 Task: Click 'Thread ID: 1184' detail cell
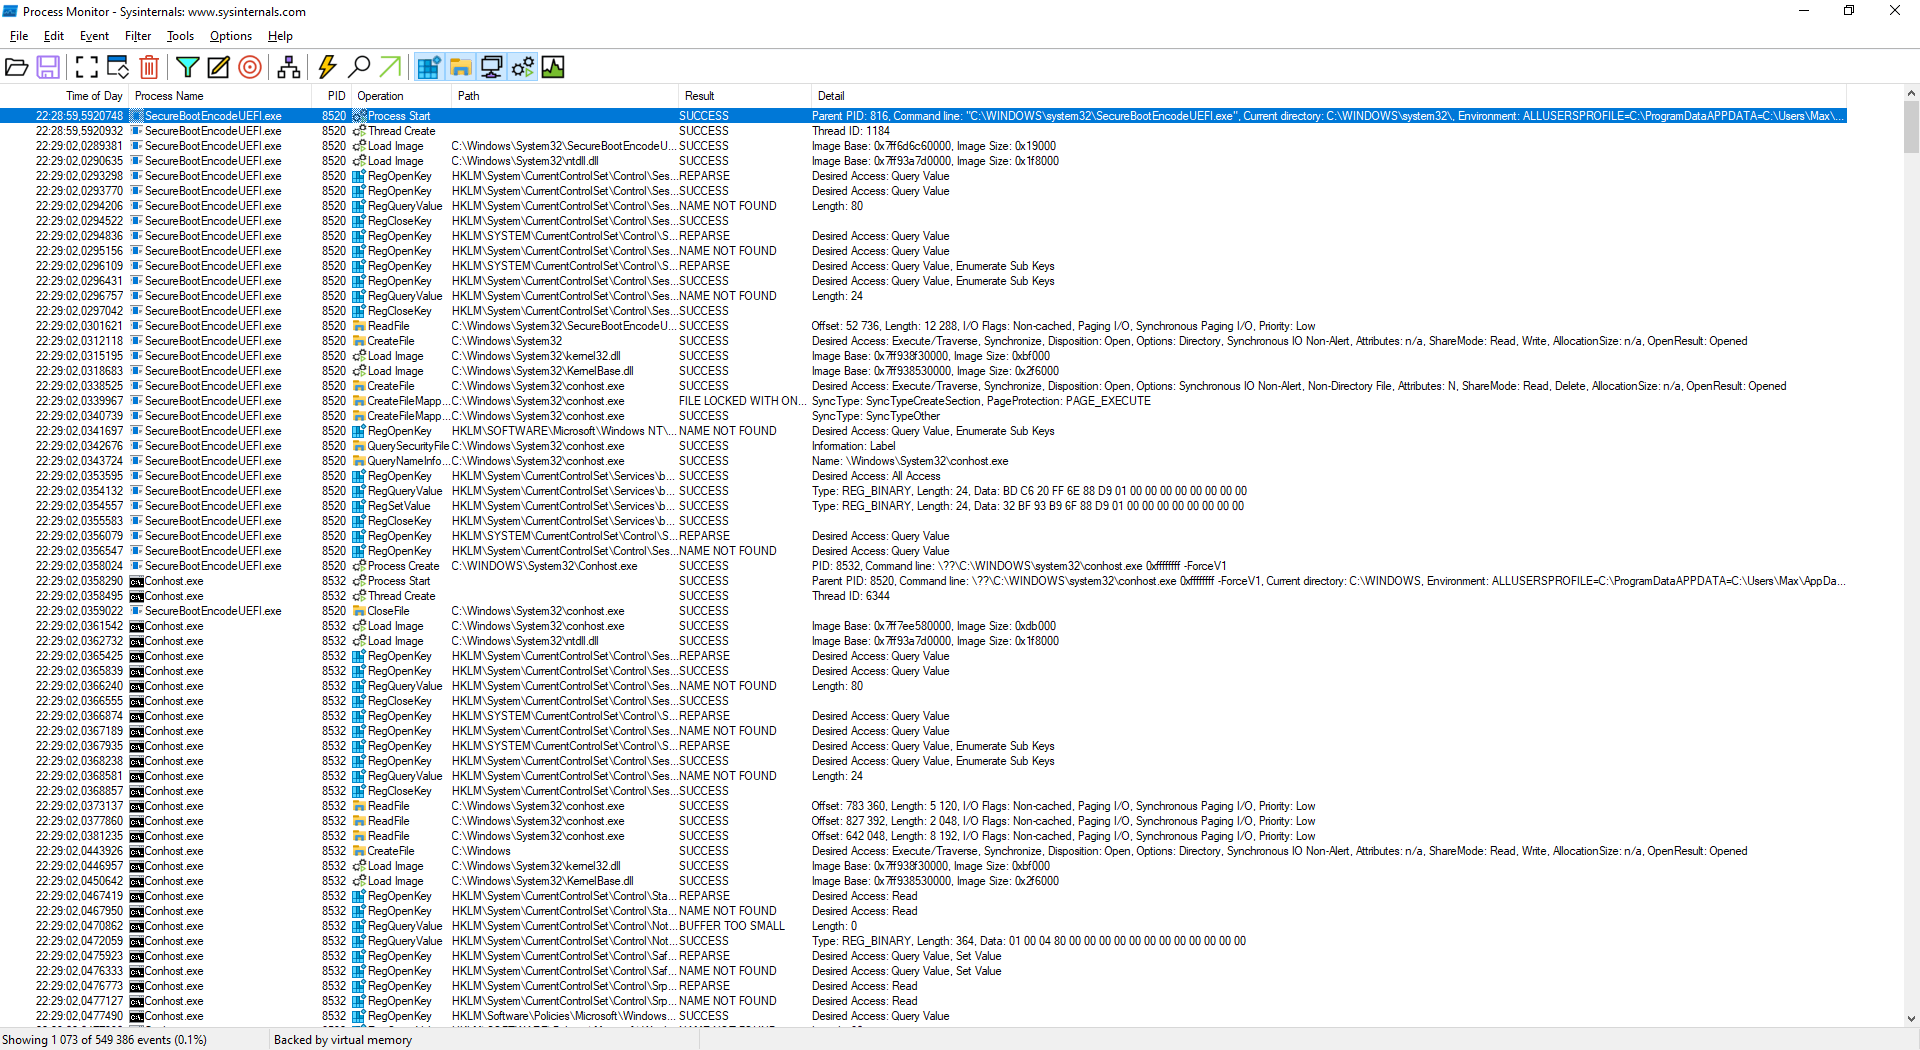click(850, 131)
